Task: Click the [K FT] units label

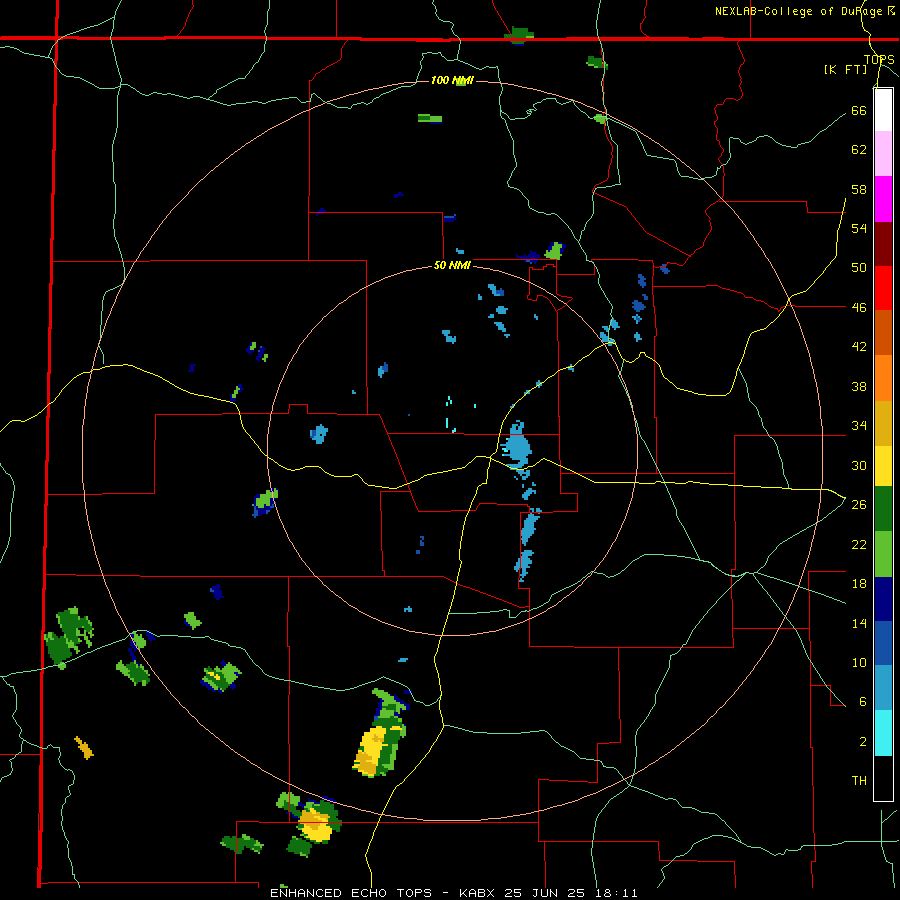Action: (845, 69)
